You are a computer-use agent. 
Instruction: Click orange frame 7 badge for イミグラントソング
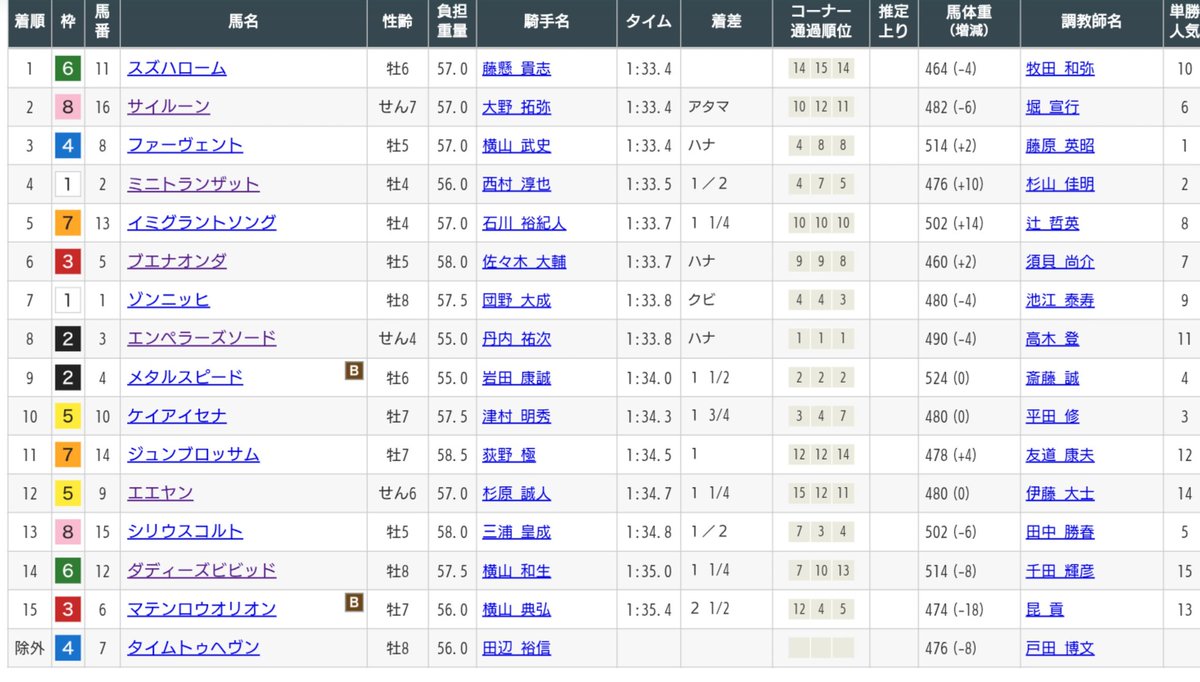click(x=67, y=223)
